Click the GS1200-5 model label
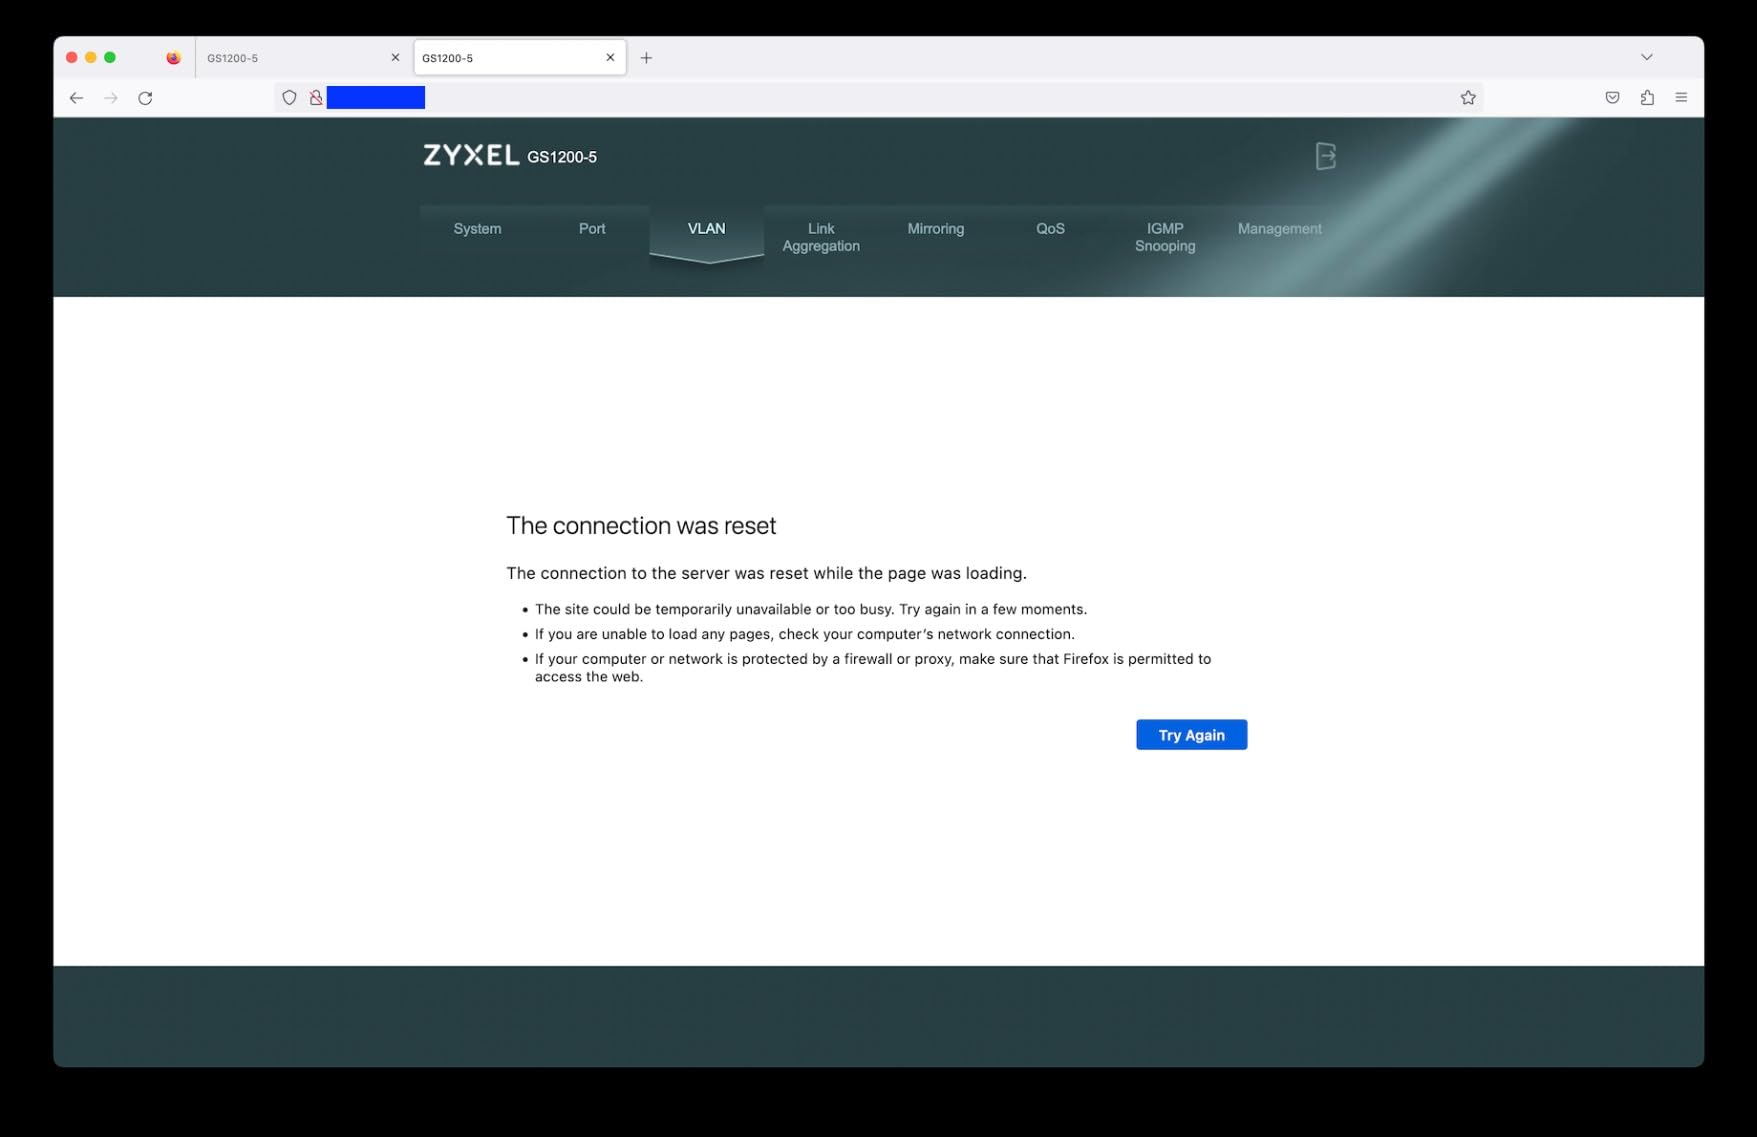The image size is (1757, 1137). pyautogui.click(x=562, y=157)
